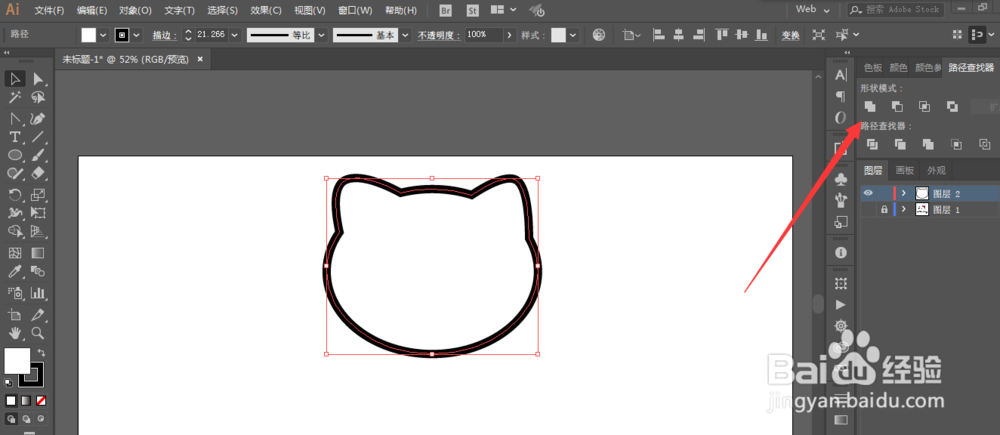Viewport: 1000px width, 435px height.
Task: Select the Gradient tool
Action: pos(38,253)
